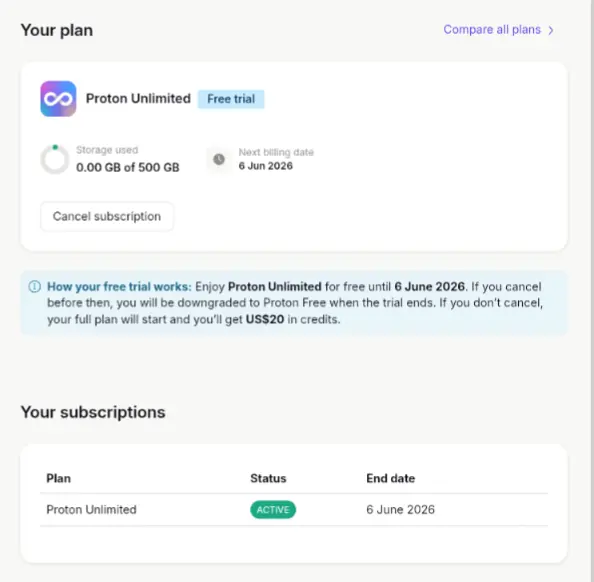Image resolution: width=594 pixels, height=582 pixels.
Task: Click the Proton Unlimited row in subscriptions table
Action: (294, 510)
